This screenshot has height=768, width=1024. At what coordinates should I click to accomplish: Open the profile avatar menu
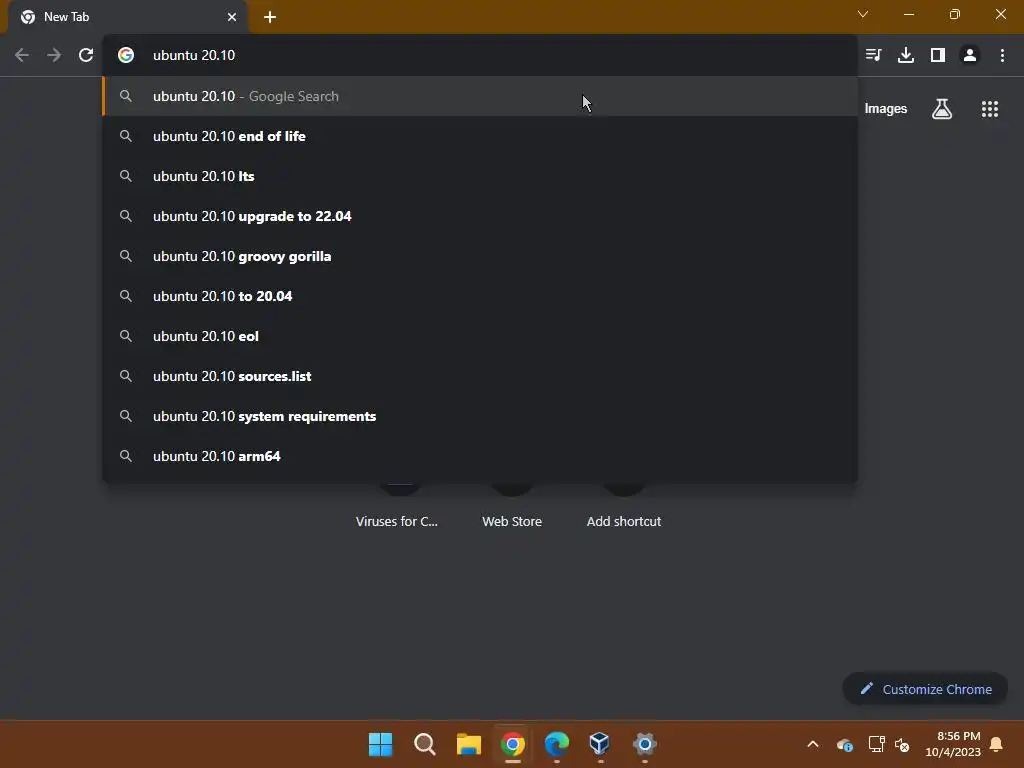click(x=970, y=55)
